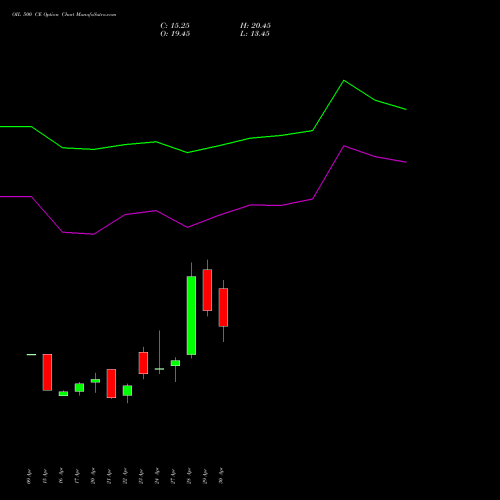Click the peak of the green line
Viewport: 500px width, 500px height.
(x=344, y=81)
